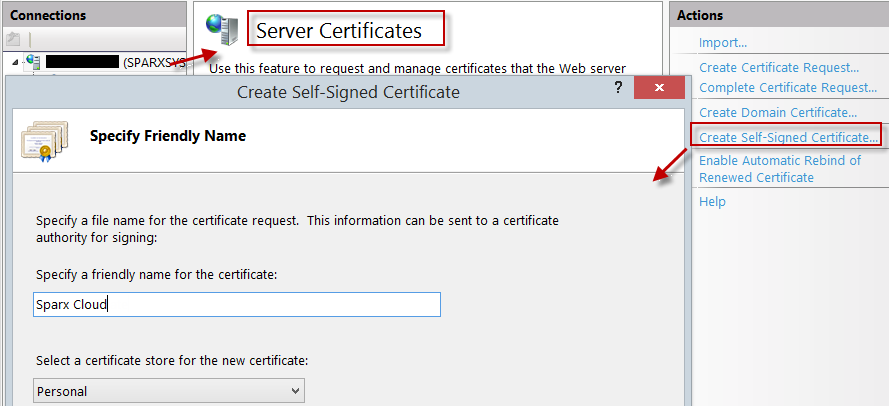The image size is (889, 406).
Task: Click the grayed toolbar icon under Connections
Action: click(x=14, y=39)
